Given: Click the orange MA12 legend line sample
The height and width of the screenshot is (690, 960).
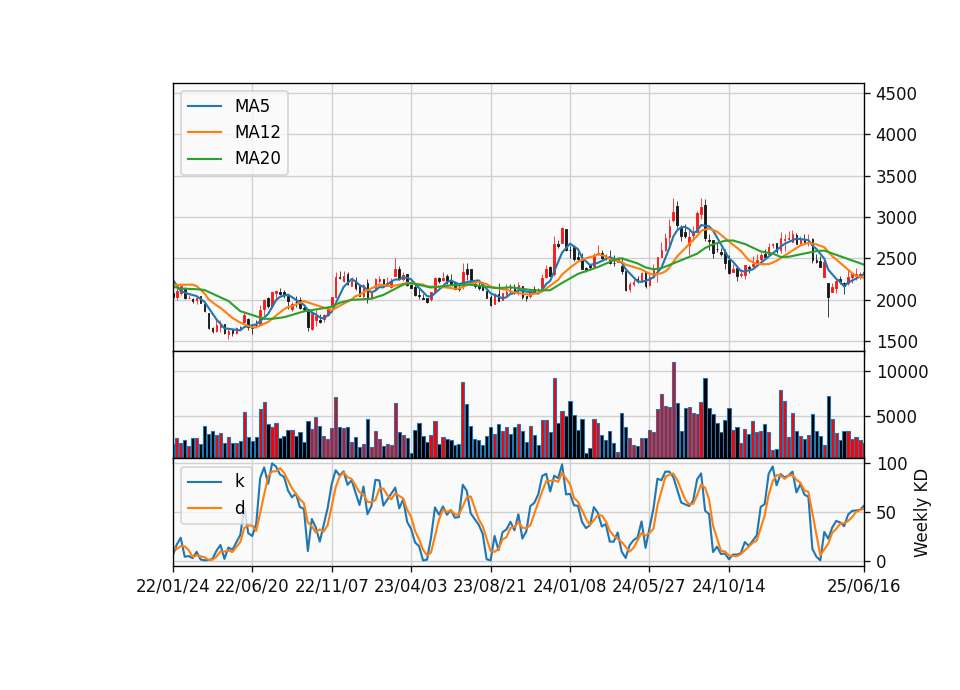Looking at the screenshot, I should click(204, 132).
